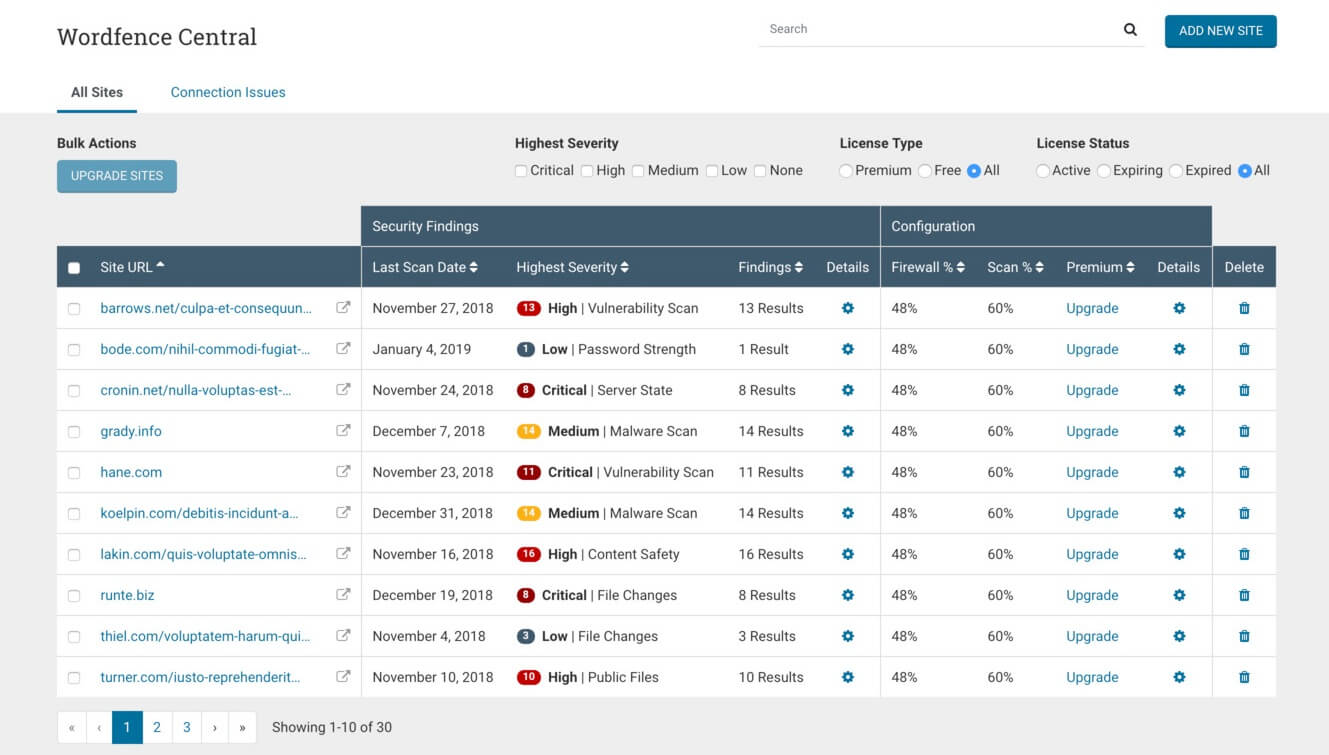Click 'Showing 1-10 of 30' text
The height and width of the screenshot is (755, 1329).
332,727
